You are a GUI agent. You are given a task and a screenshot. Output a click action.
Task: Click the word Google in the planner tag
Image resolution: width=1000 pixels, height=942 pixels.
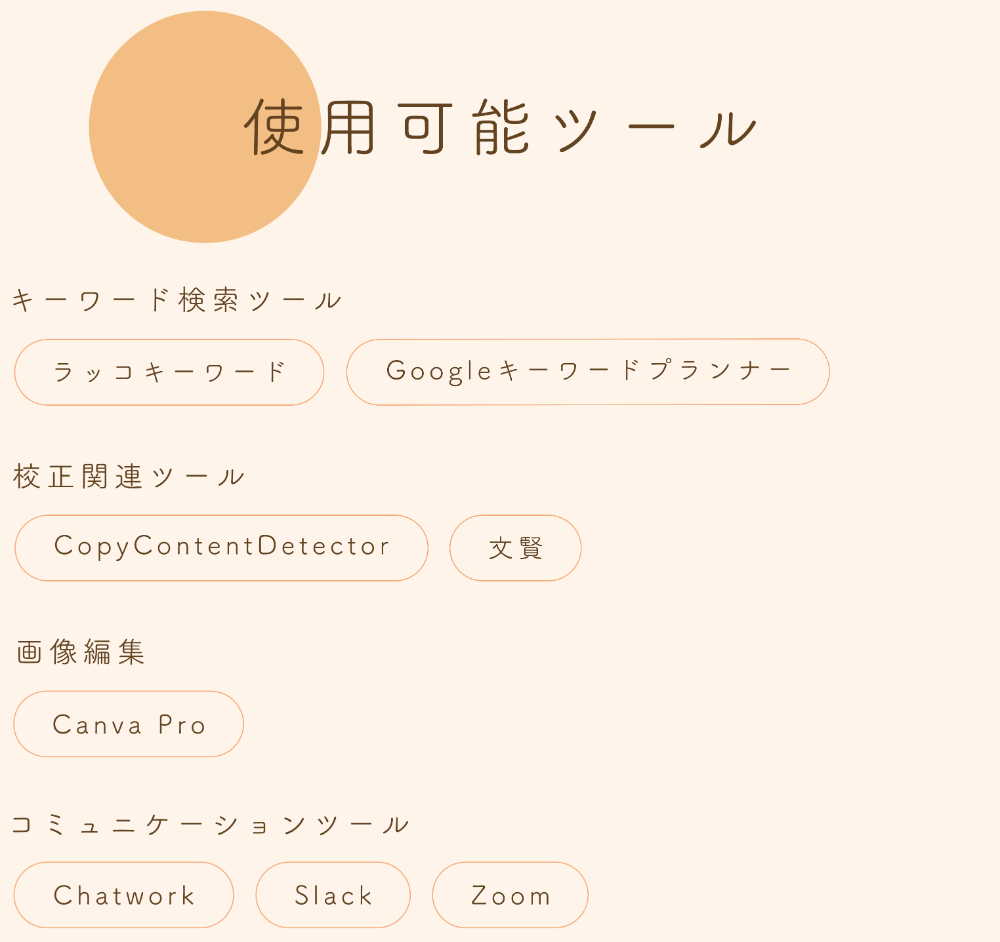(x=439, y=371)
